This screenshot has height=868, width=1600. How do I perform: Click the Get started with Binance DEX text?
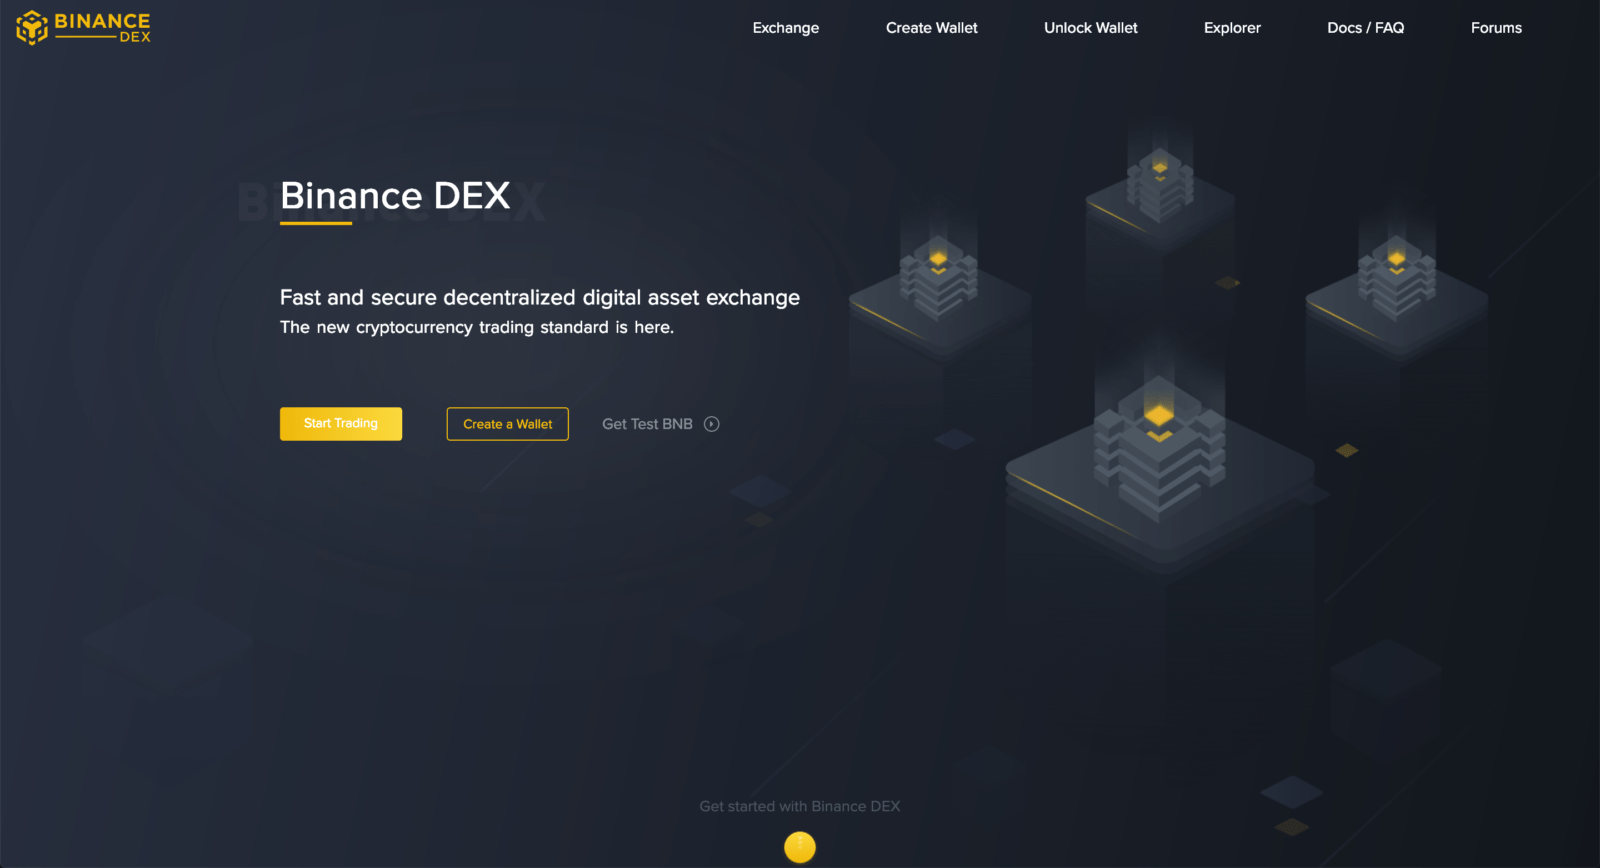tap(800, 806)
